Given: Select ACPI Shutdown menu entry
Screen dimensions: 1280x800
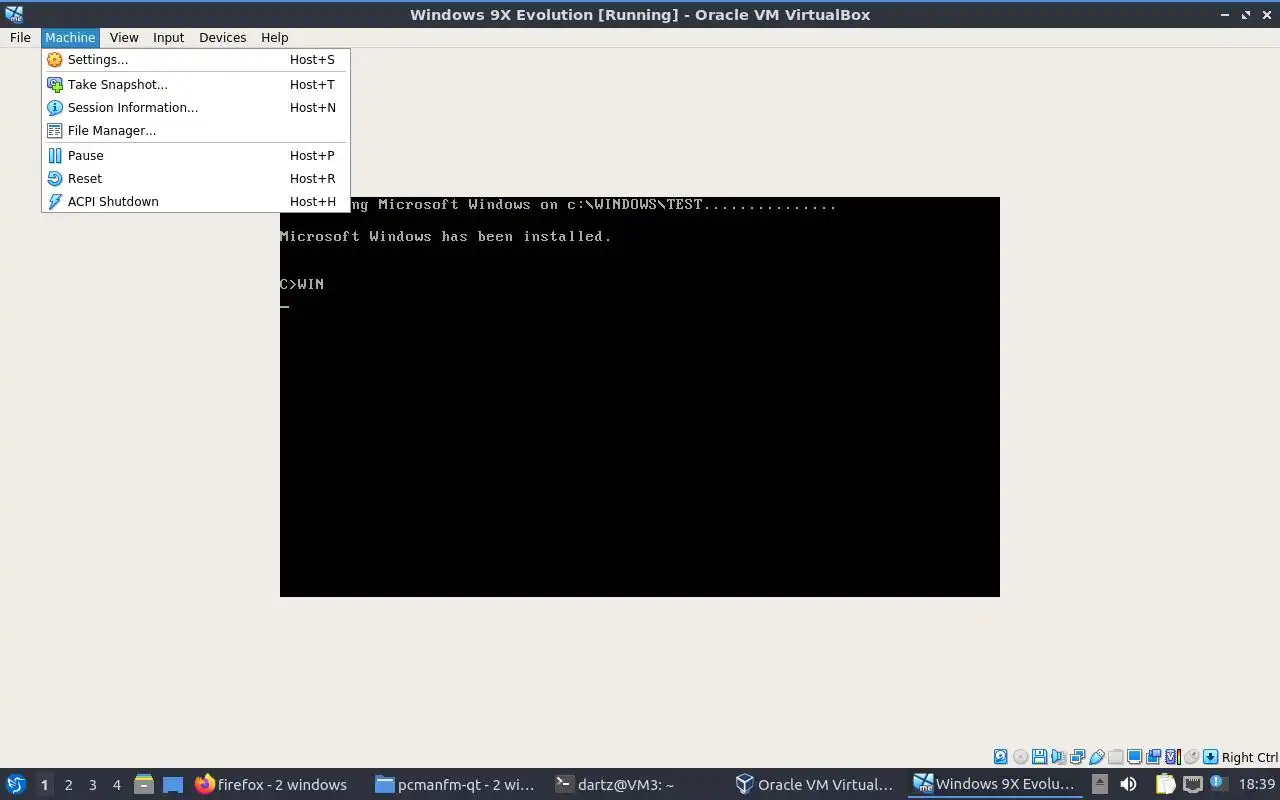Looking at the screenshot, I should click(x=195, y=202).
